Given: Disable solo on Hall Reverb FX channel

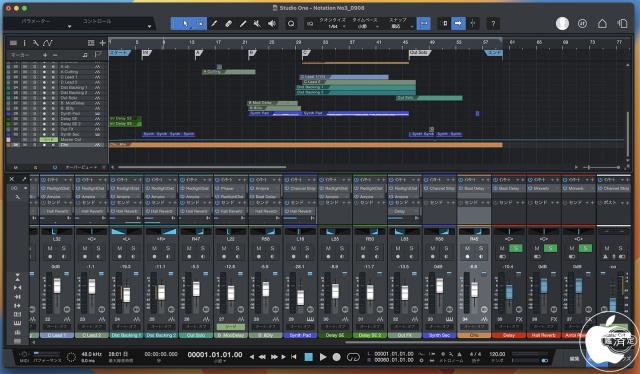Looking at the screenshot, I should pos(550,248).
